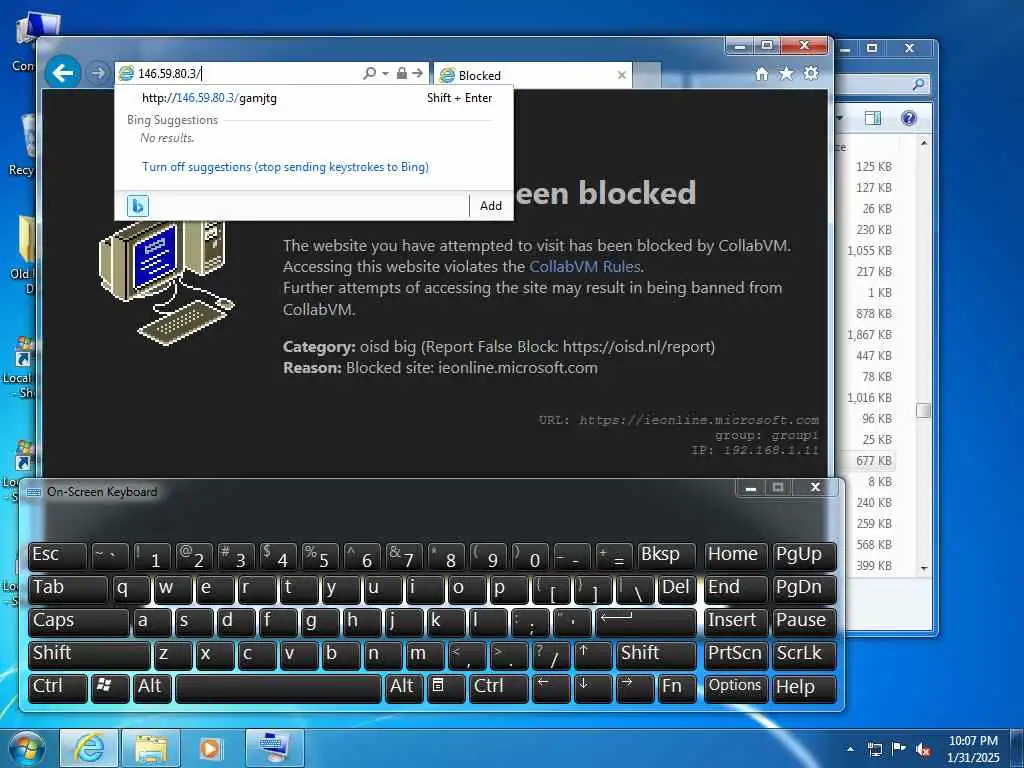This screenshot has height=768, width=1024.
Task: Click the Windows logo key on keyboard
Action: [110, 688]
